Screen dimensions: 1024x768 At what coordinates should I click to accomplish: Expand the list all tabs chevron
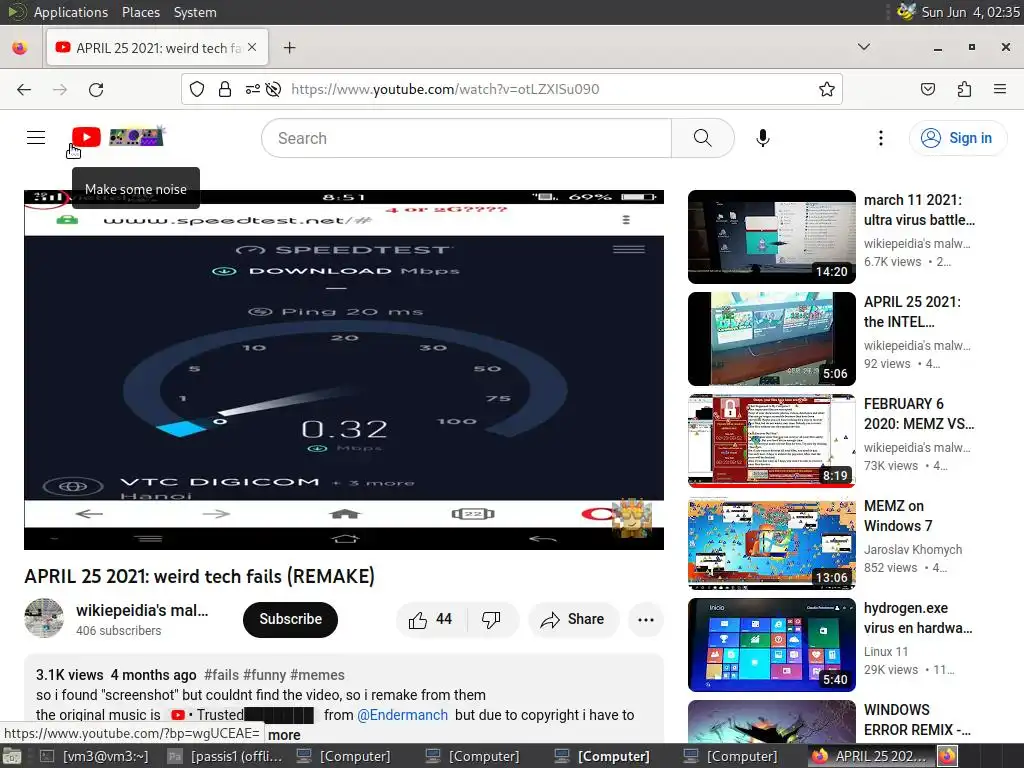click(863, 47)
